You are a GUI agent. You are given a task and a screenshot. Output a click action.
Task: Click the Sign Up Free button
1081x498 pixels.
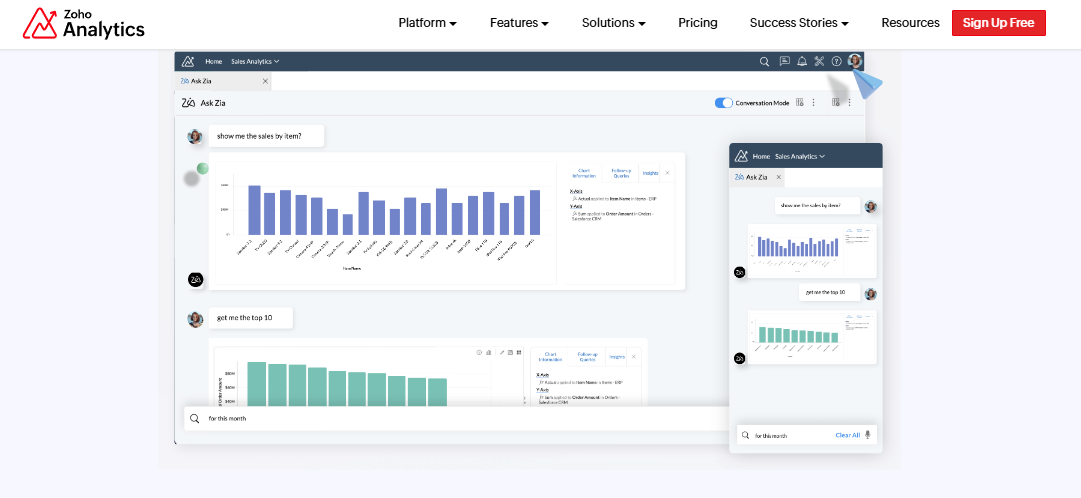[998, 23]
